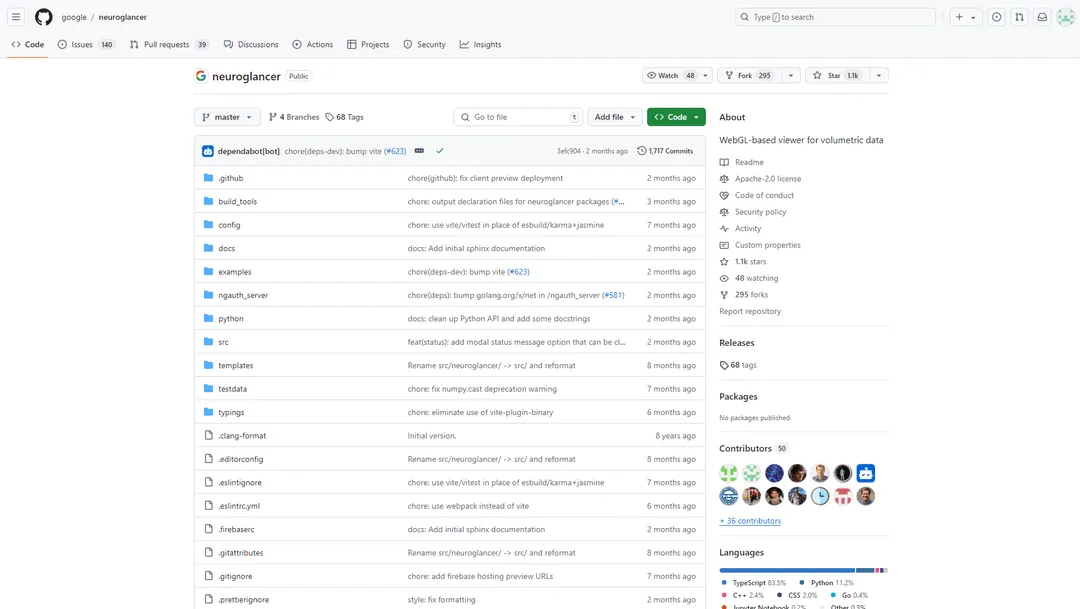Viewport: 1080px width, 609px height.
Task: Open the Pull requests tab
Action: 169,45
